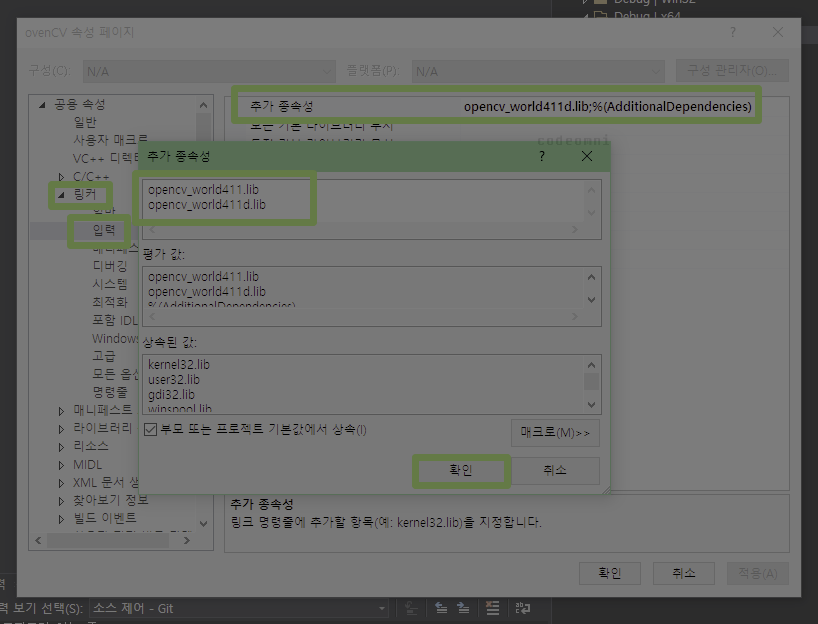Click the clear all lines icon in output toolbar
Screen dimensions: 818x624
pos(492,608)
